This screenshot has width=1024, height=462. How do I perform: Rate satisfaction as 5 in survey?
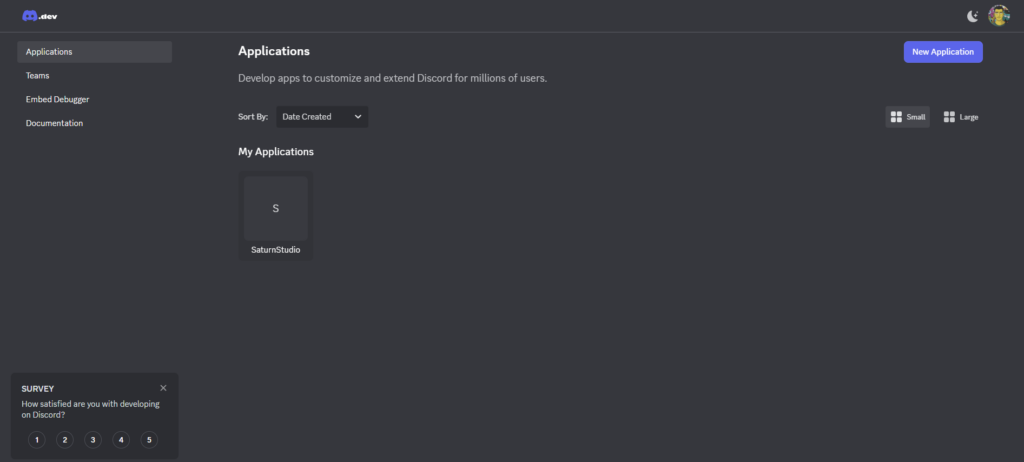pos(149,439)
